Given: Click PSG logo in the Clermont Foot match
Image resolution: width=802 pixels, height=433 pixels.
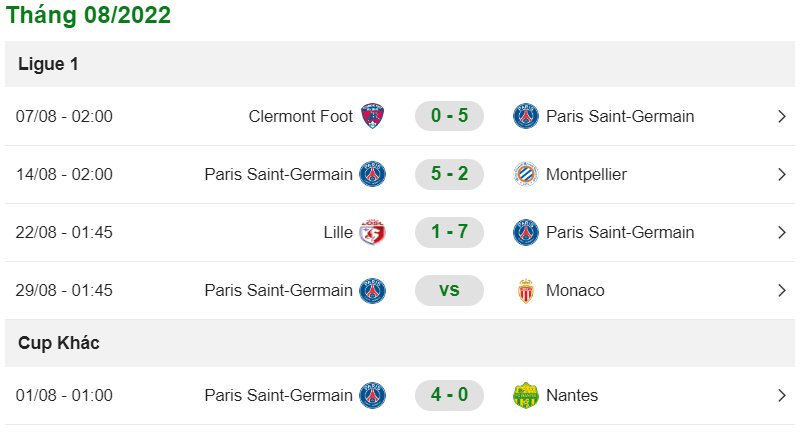Looking at the screenshot, I should tap(526, 116).
